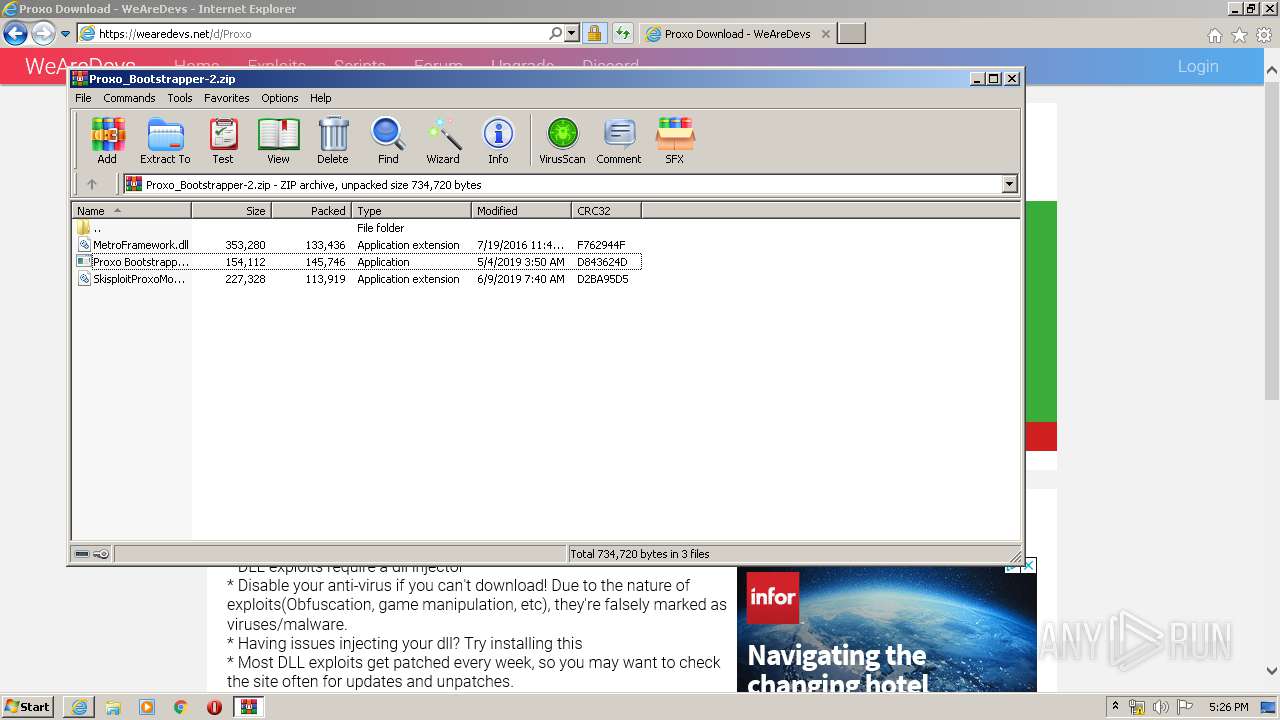Viewport: 1280px width, 720px height.
Task: Click the network tray icon
Action: point(1137,707)
